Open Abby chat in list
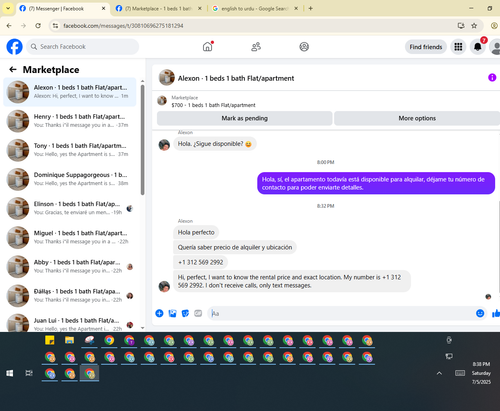This screenshot has width=500, height=411. pos(70,266)
